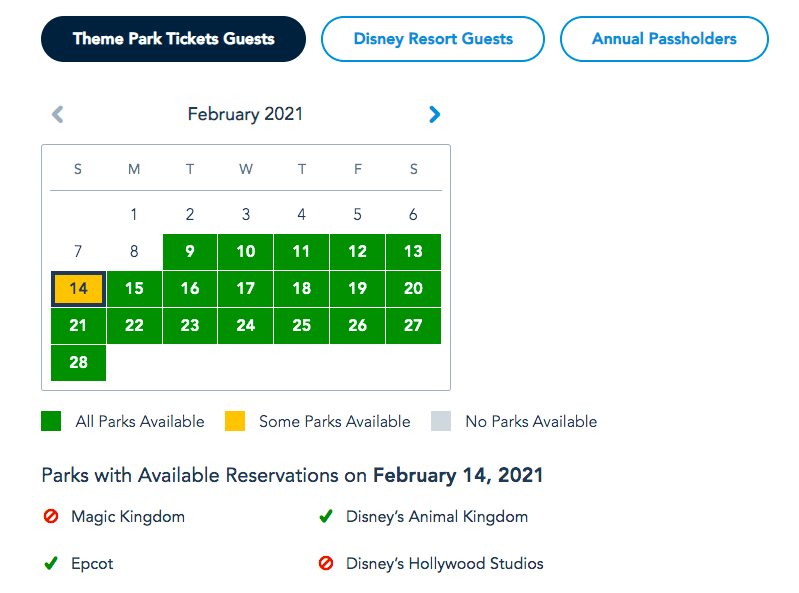Click unavailable icon beside Hollywood Studios
This screenshot has height=593, width=799.
coord(325,564)
